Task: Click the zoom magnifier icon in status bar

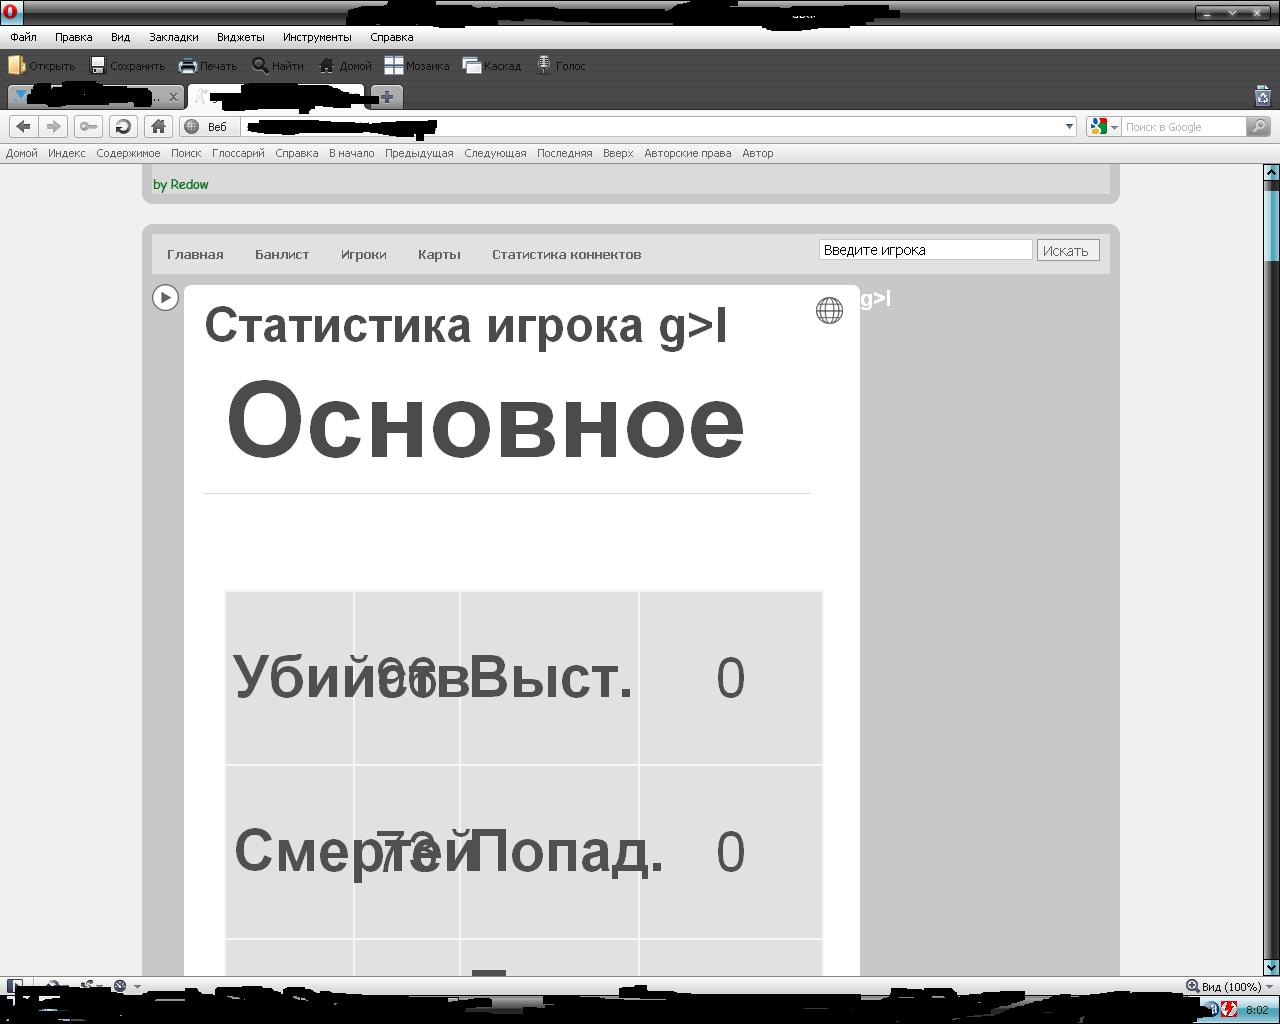Action: pos(1192,986)
